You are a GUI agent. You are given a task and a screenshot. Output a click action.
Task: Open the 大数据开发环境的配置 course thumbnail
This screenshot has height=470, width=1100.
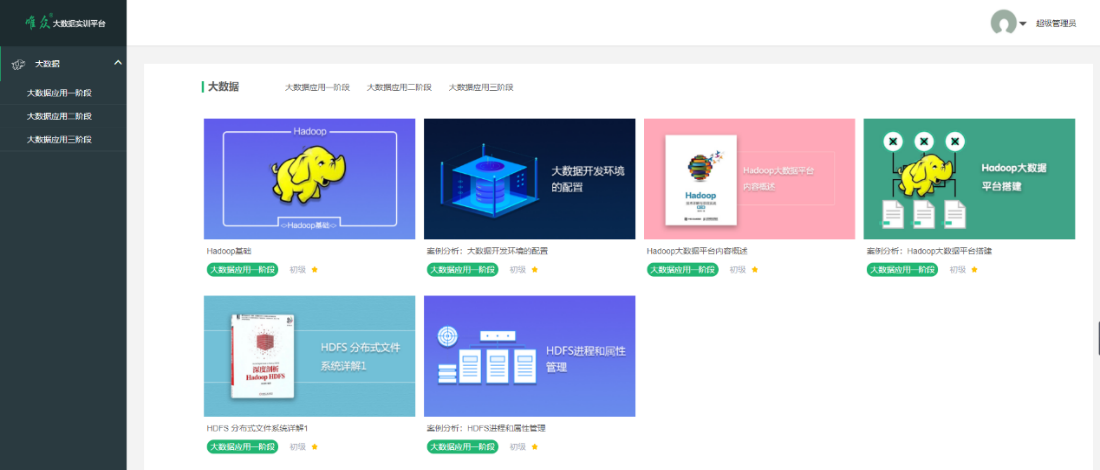[530, 179]
